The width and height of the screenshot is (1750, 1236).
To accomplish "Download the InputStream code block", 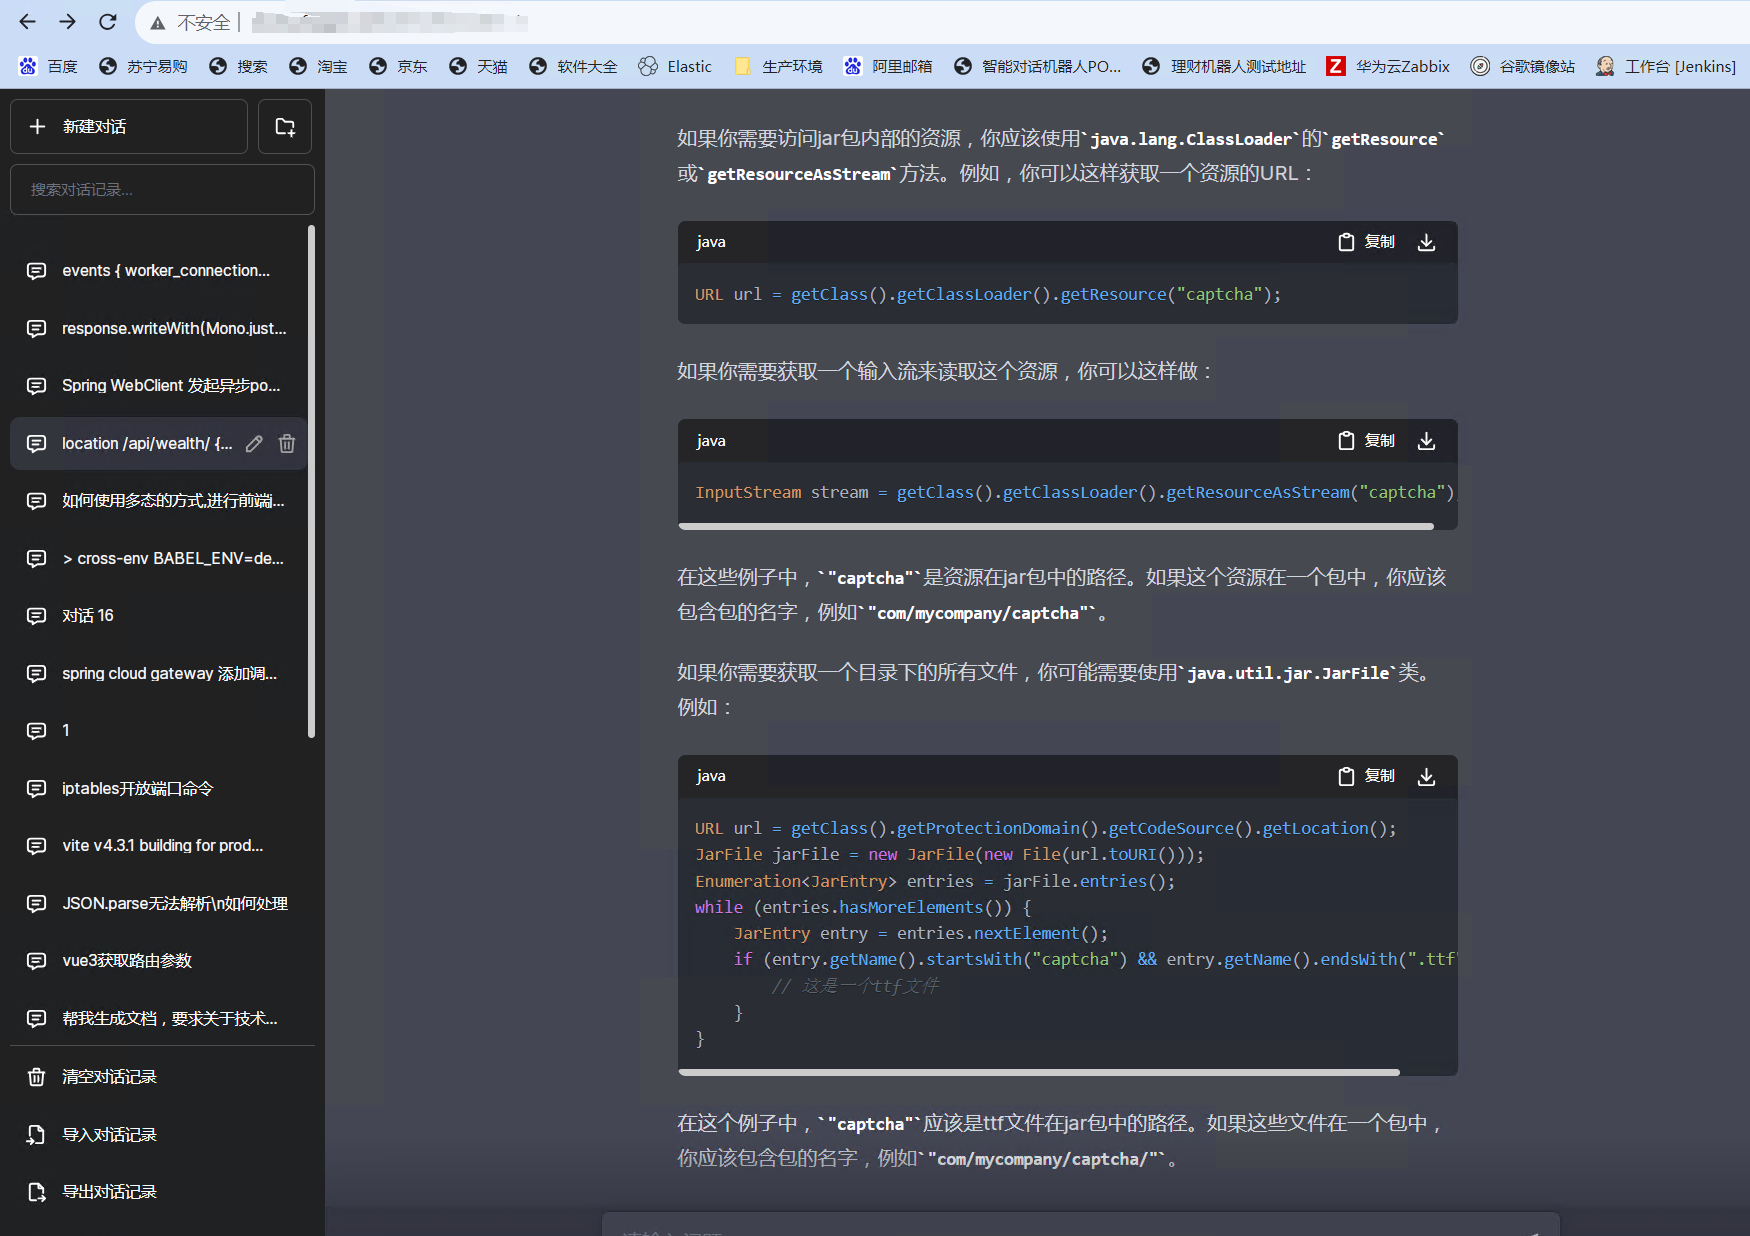I will (1427, 441).
